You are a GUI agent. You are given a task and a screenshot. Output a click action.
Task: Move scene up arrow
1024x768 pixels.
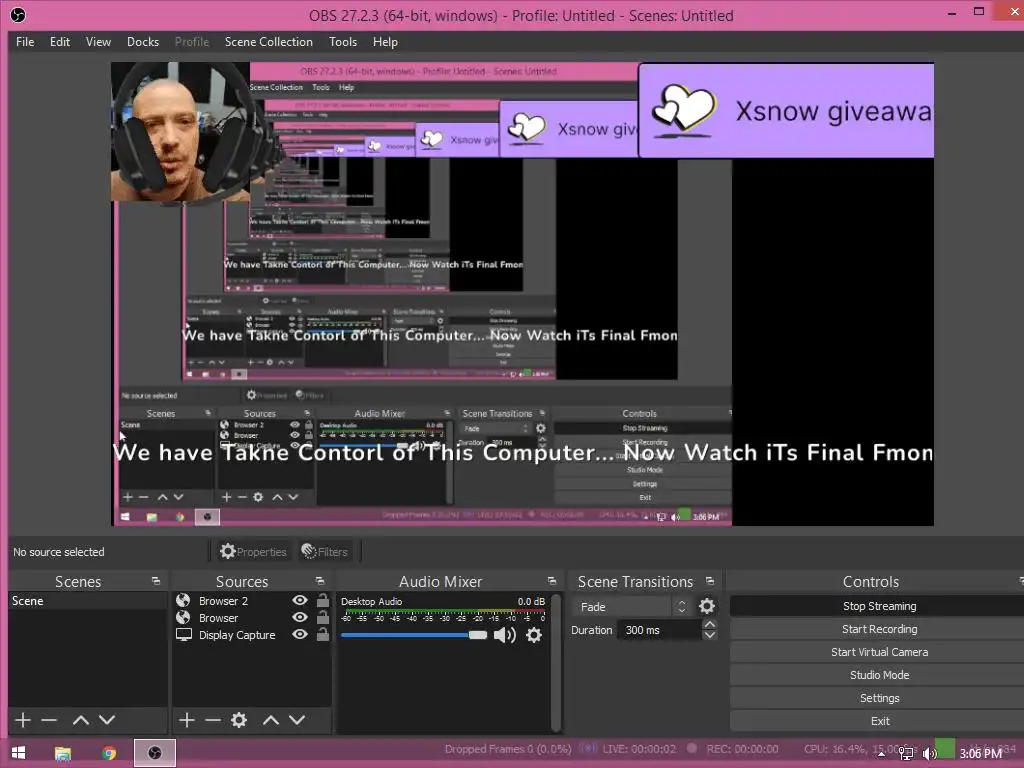(x=81, y=720)
